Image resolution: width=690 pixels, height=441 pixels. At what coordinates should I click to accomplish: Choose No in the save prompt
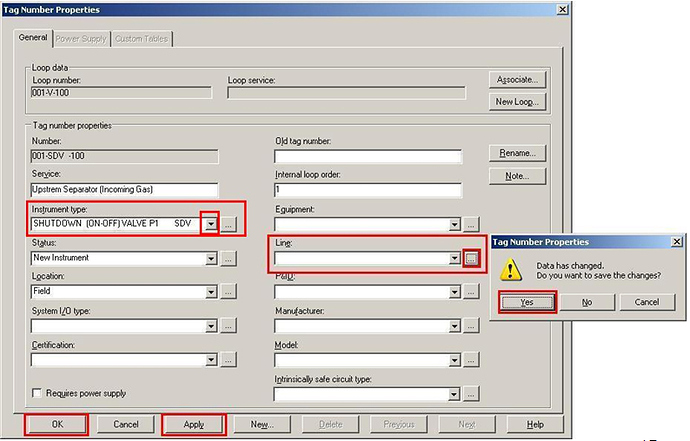[x=587, y=302]
